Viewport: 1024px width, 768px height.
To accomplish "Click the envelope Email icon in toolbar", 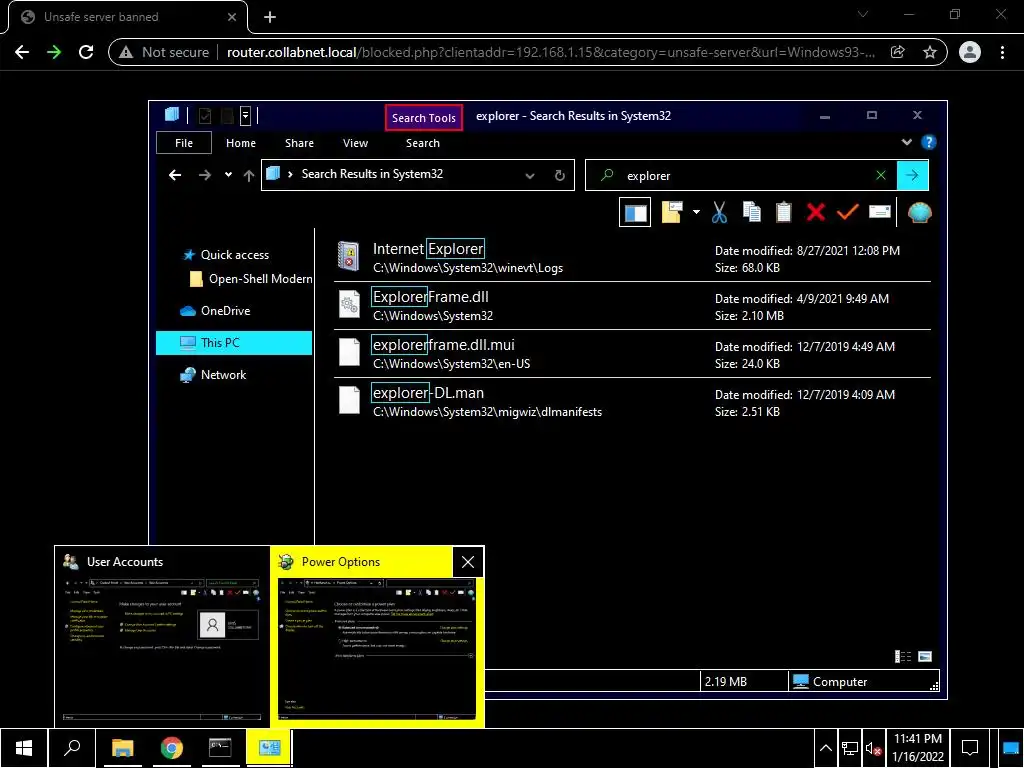I will click(880, 212).
